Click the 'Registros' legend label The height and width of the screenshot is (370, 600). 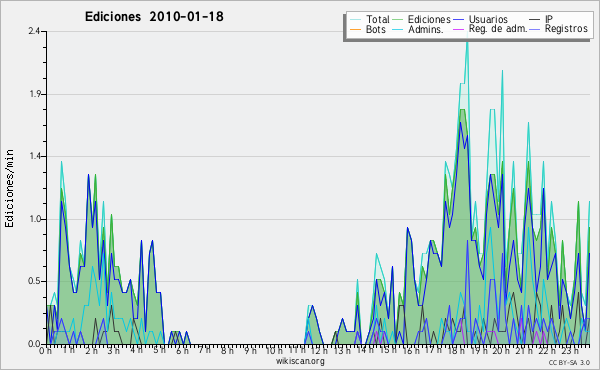pos(566,29)
